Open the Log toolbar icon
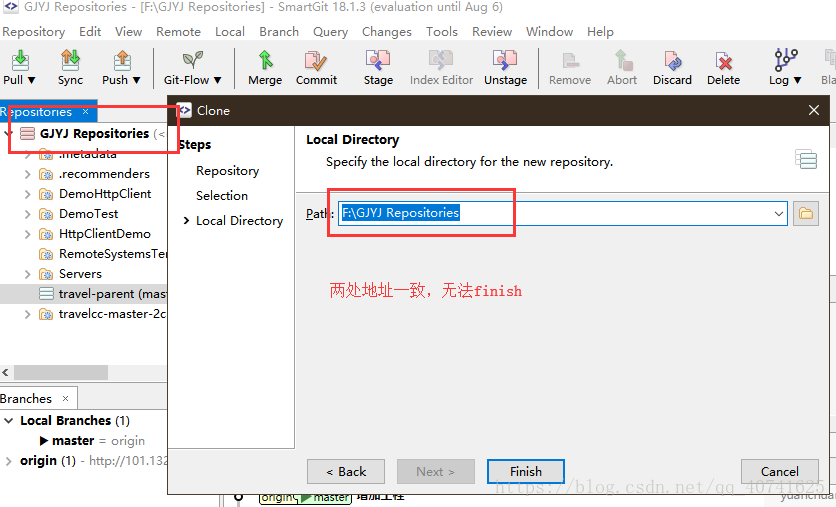Image resolution: width=836 pixels, height=507 pixels. pyautogui.click(x=786, y=60)
